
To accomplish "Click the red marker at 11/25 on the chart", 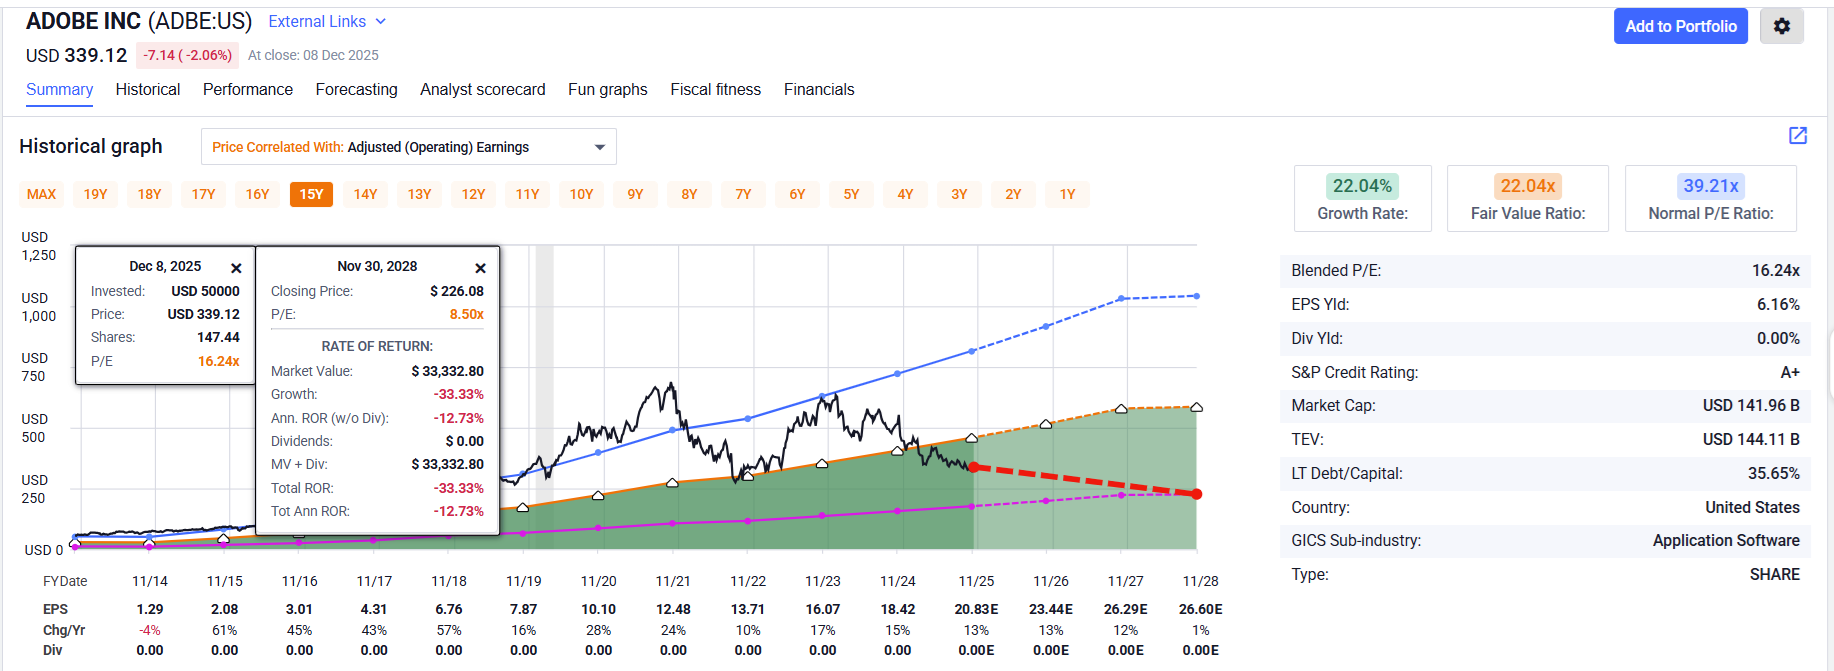I will [x=973, y=467].
